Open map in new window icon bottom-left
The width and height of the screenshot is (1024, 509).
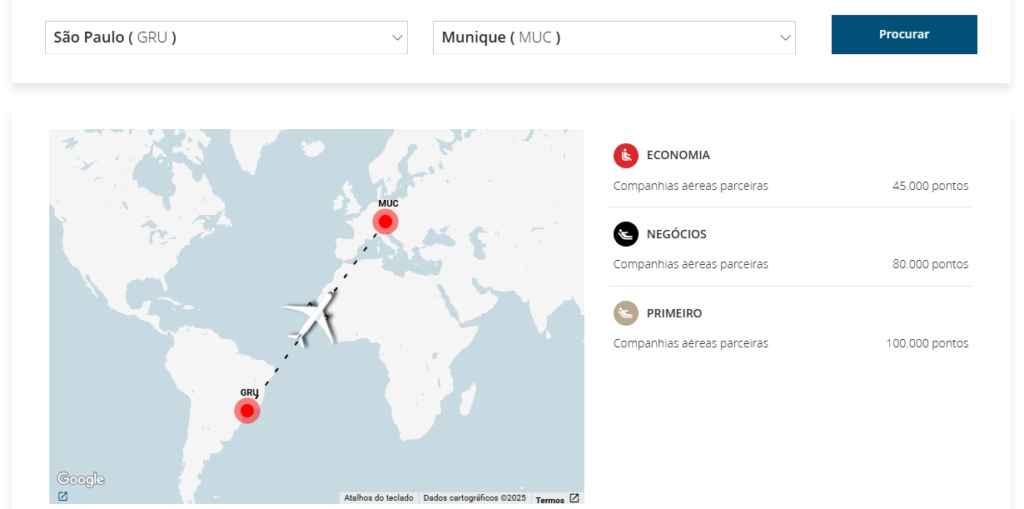point(63,496)
